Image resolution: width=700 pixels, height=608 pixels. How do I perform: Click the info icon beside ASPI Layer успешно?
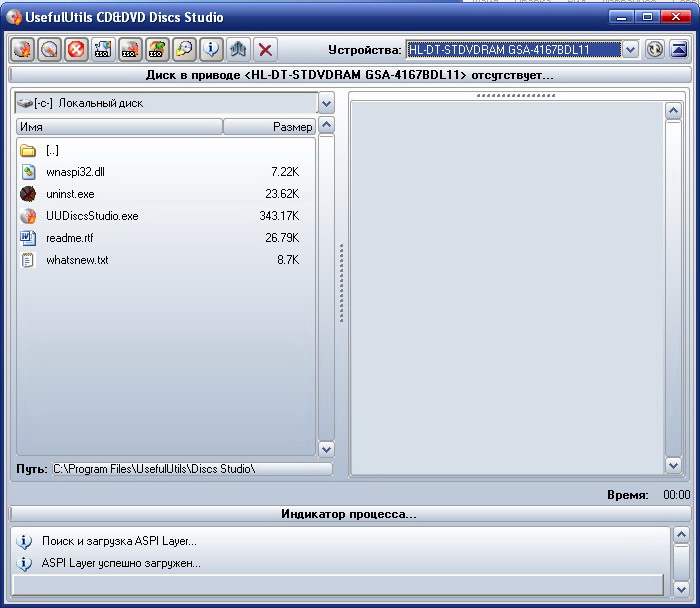[24, 563]
